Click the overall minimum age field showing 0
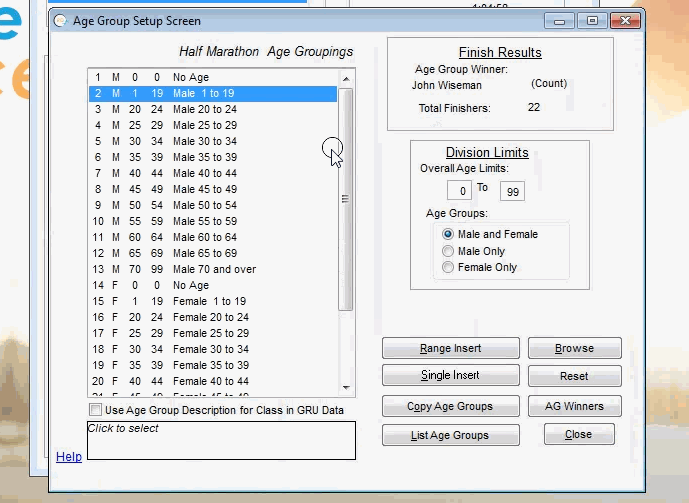The width and height of the screenshot is (689, 503). coord(459,191)
